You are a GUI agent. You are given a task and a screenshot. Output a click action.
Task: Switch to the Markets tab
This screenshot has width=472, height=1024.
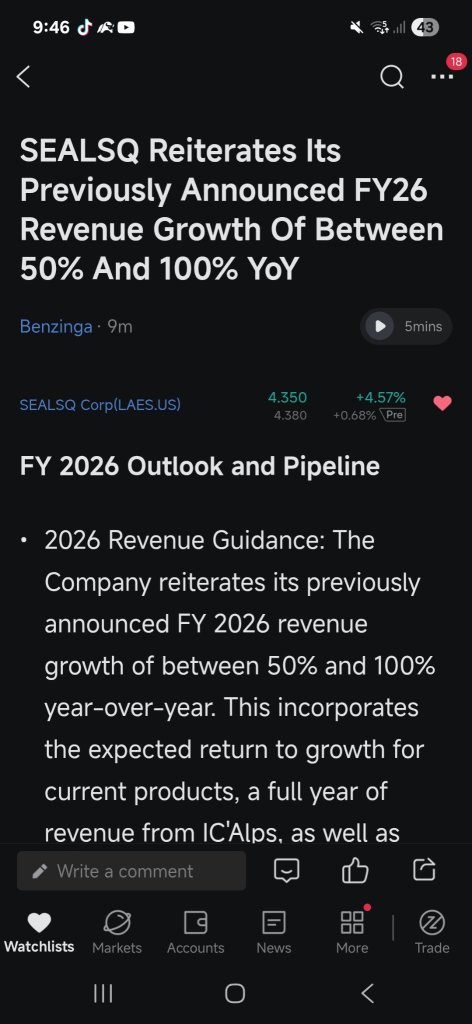(117, 933)
